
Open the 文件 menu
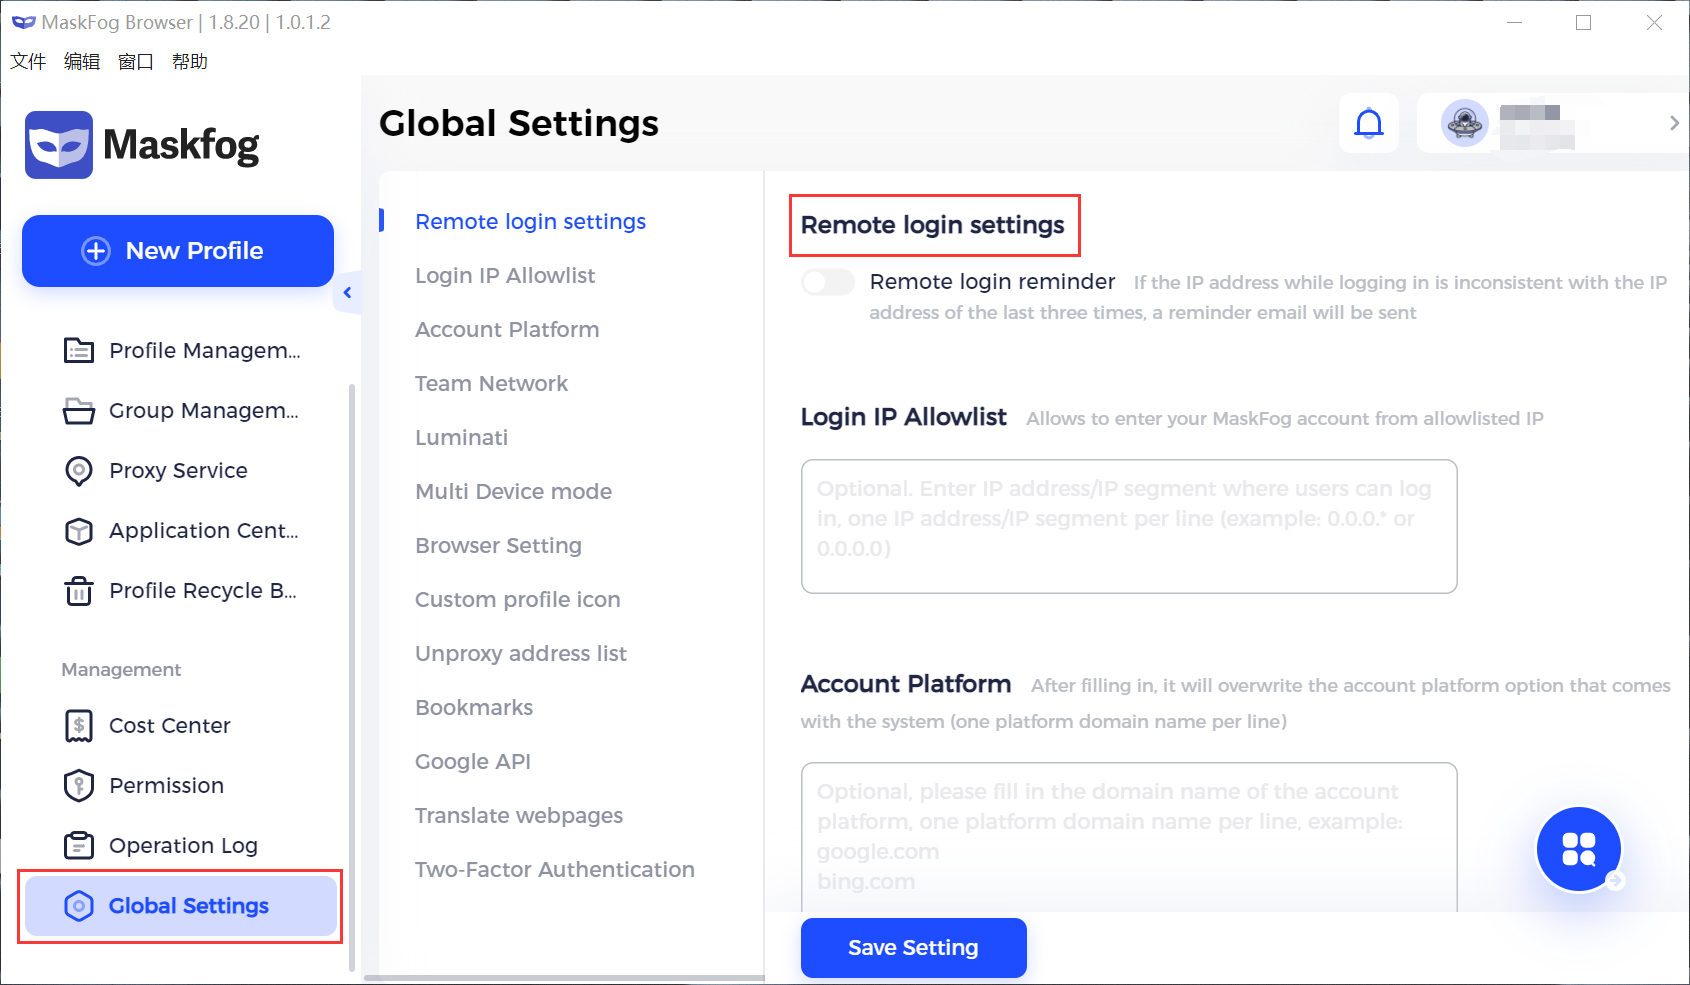(27, 61)
